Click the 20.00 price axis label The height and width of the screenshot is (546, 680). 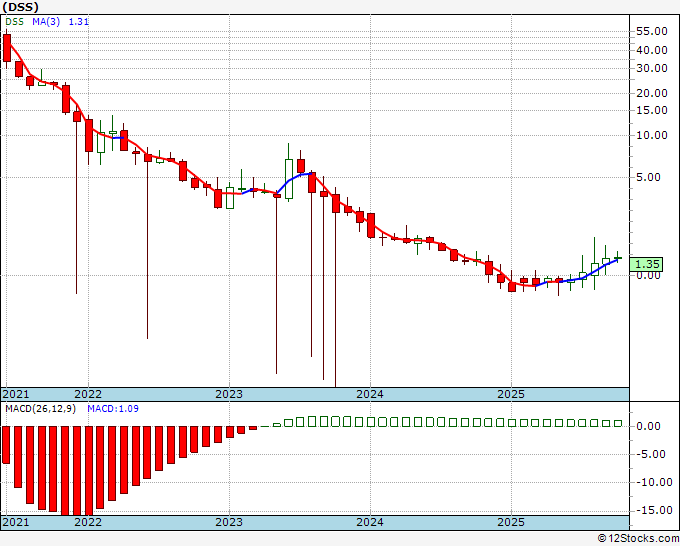point(651,93)
